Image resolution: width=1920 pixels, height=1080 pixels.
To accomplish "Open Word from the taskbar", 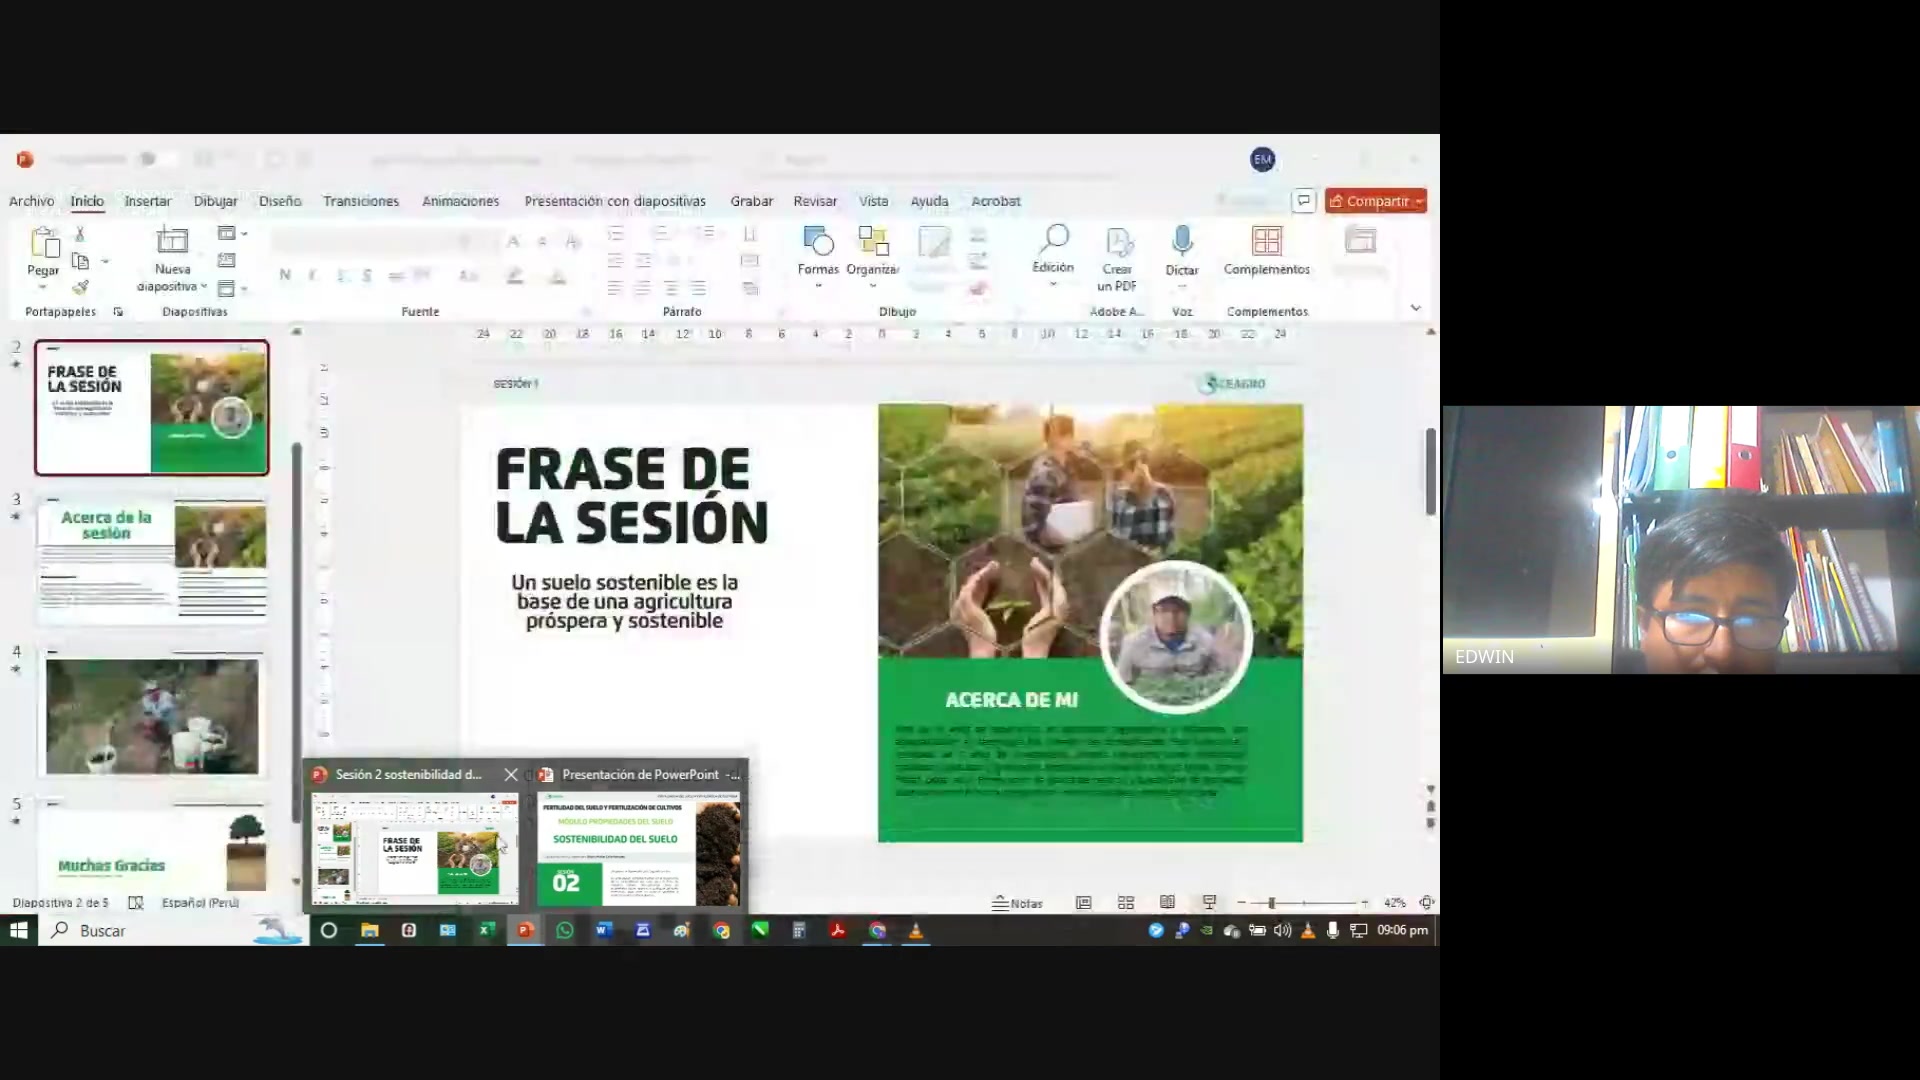I will click(x=603, y=931).
